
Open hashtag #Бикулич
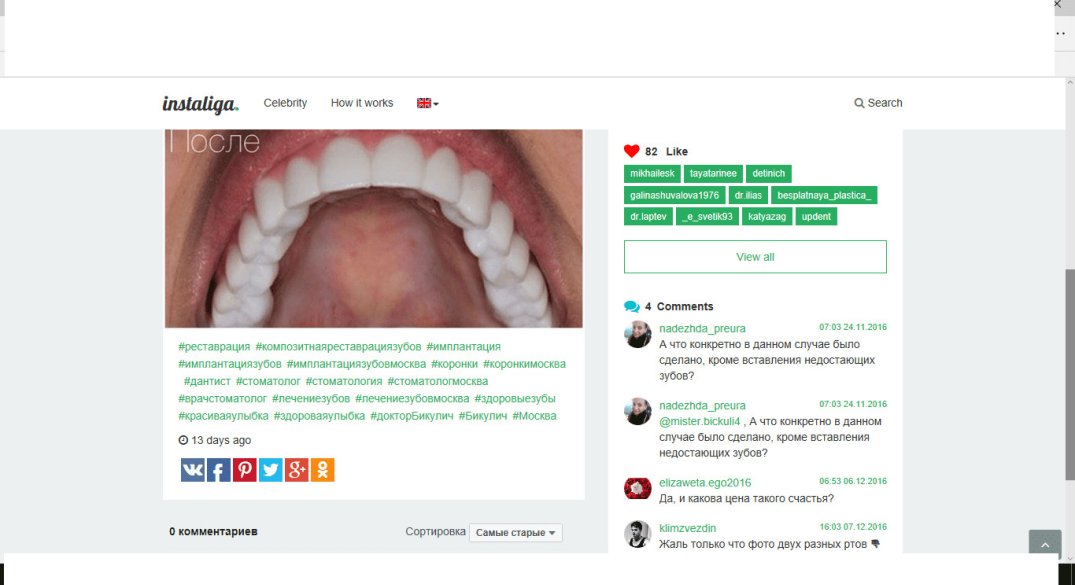point(483,416)
